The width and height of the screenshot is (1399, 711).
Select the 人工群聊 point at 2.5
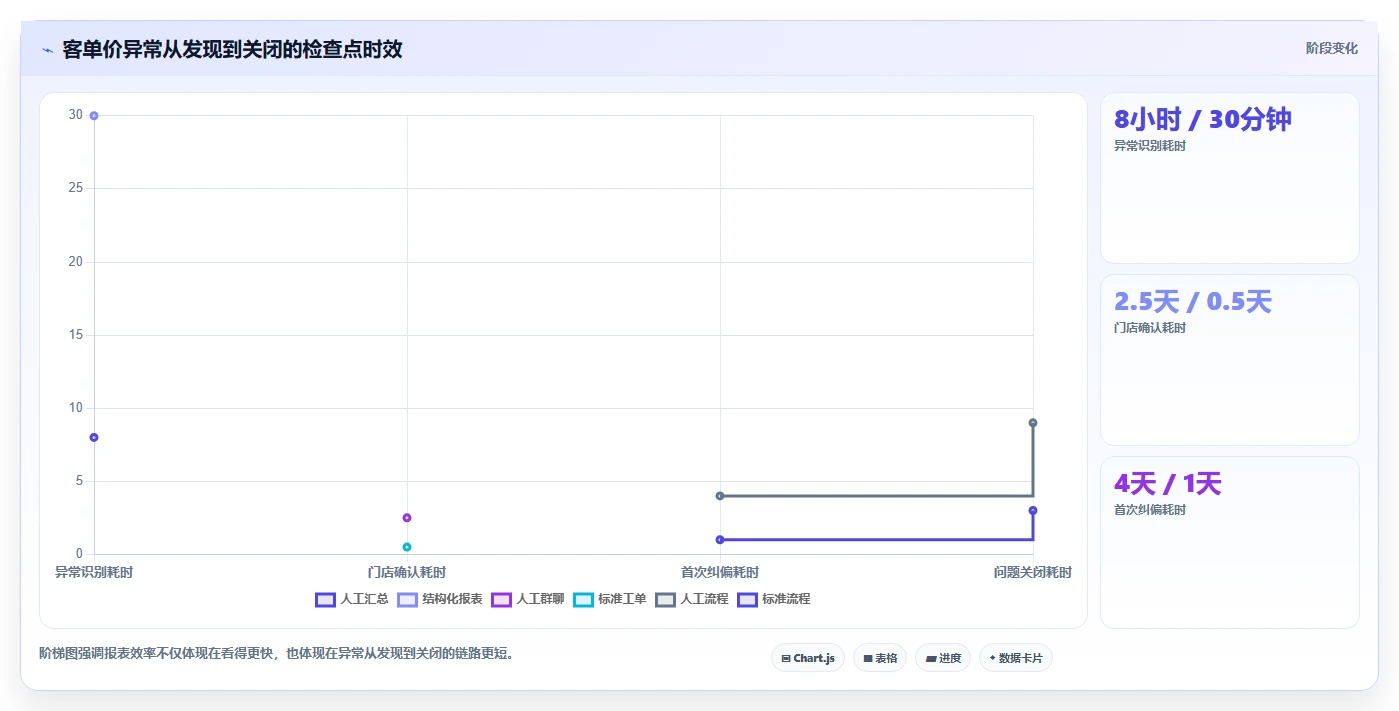coord(407,517)
